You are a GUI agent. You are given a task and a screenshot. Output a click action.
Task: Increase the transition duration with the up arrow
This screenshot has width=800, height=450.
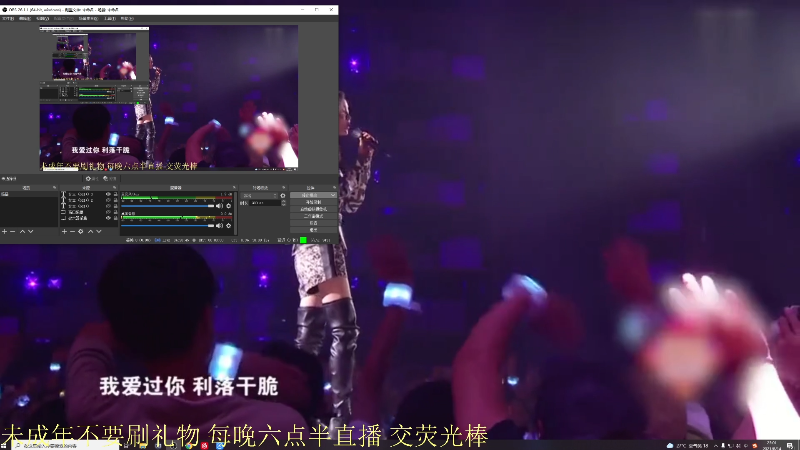tap(284, 201)
